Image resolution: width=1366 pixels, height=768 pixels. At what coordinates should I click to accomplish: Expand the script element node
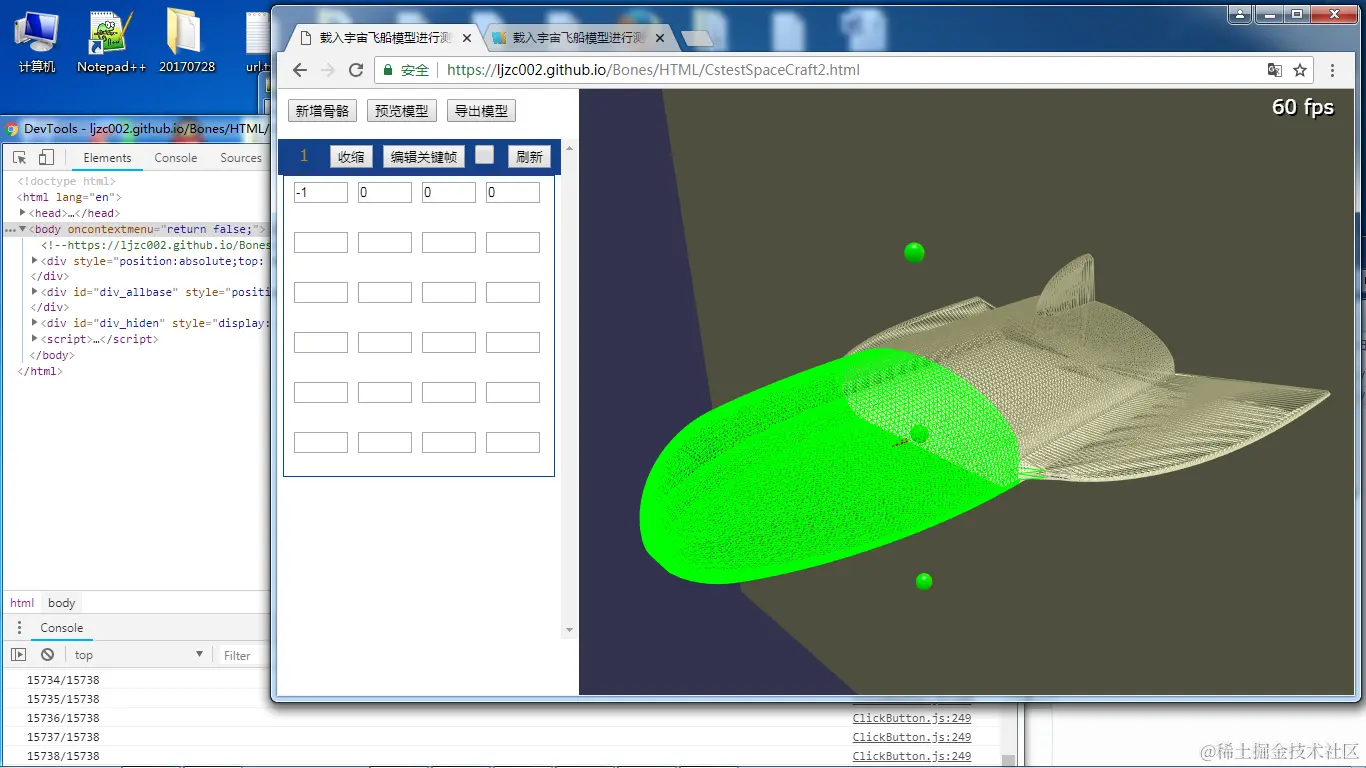point(35,339)
